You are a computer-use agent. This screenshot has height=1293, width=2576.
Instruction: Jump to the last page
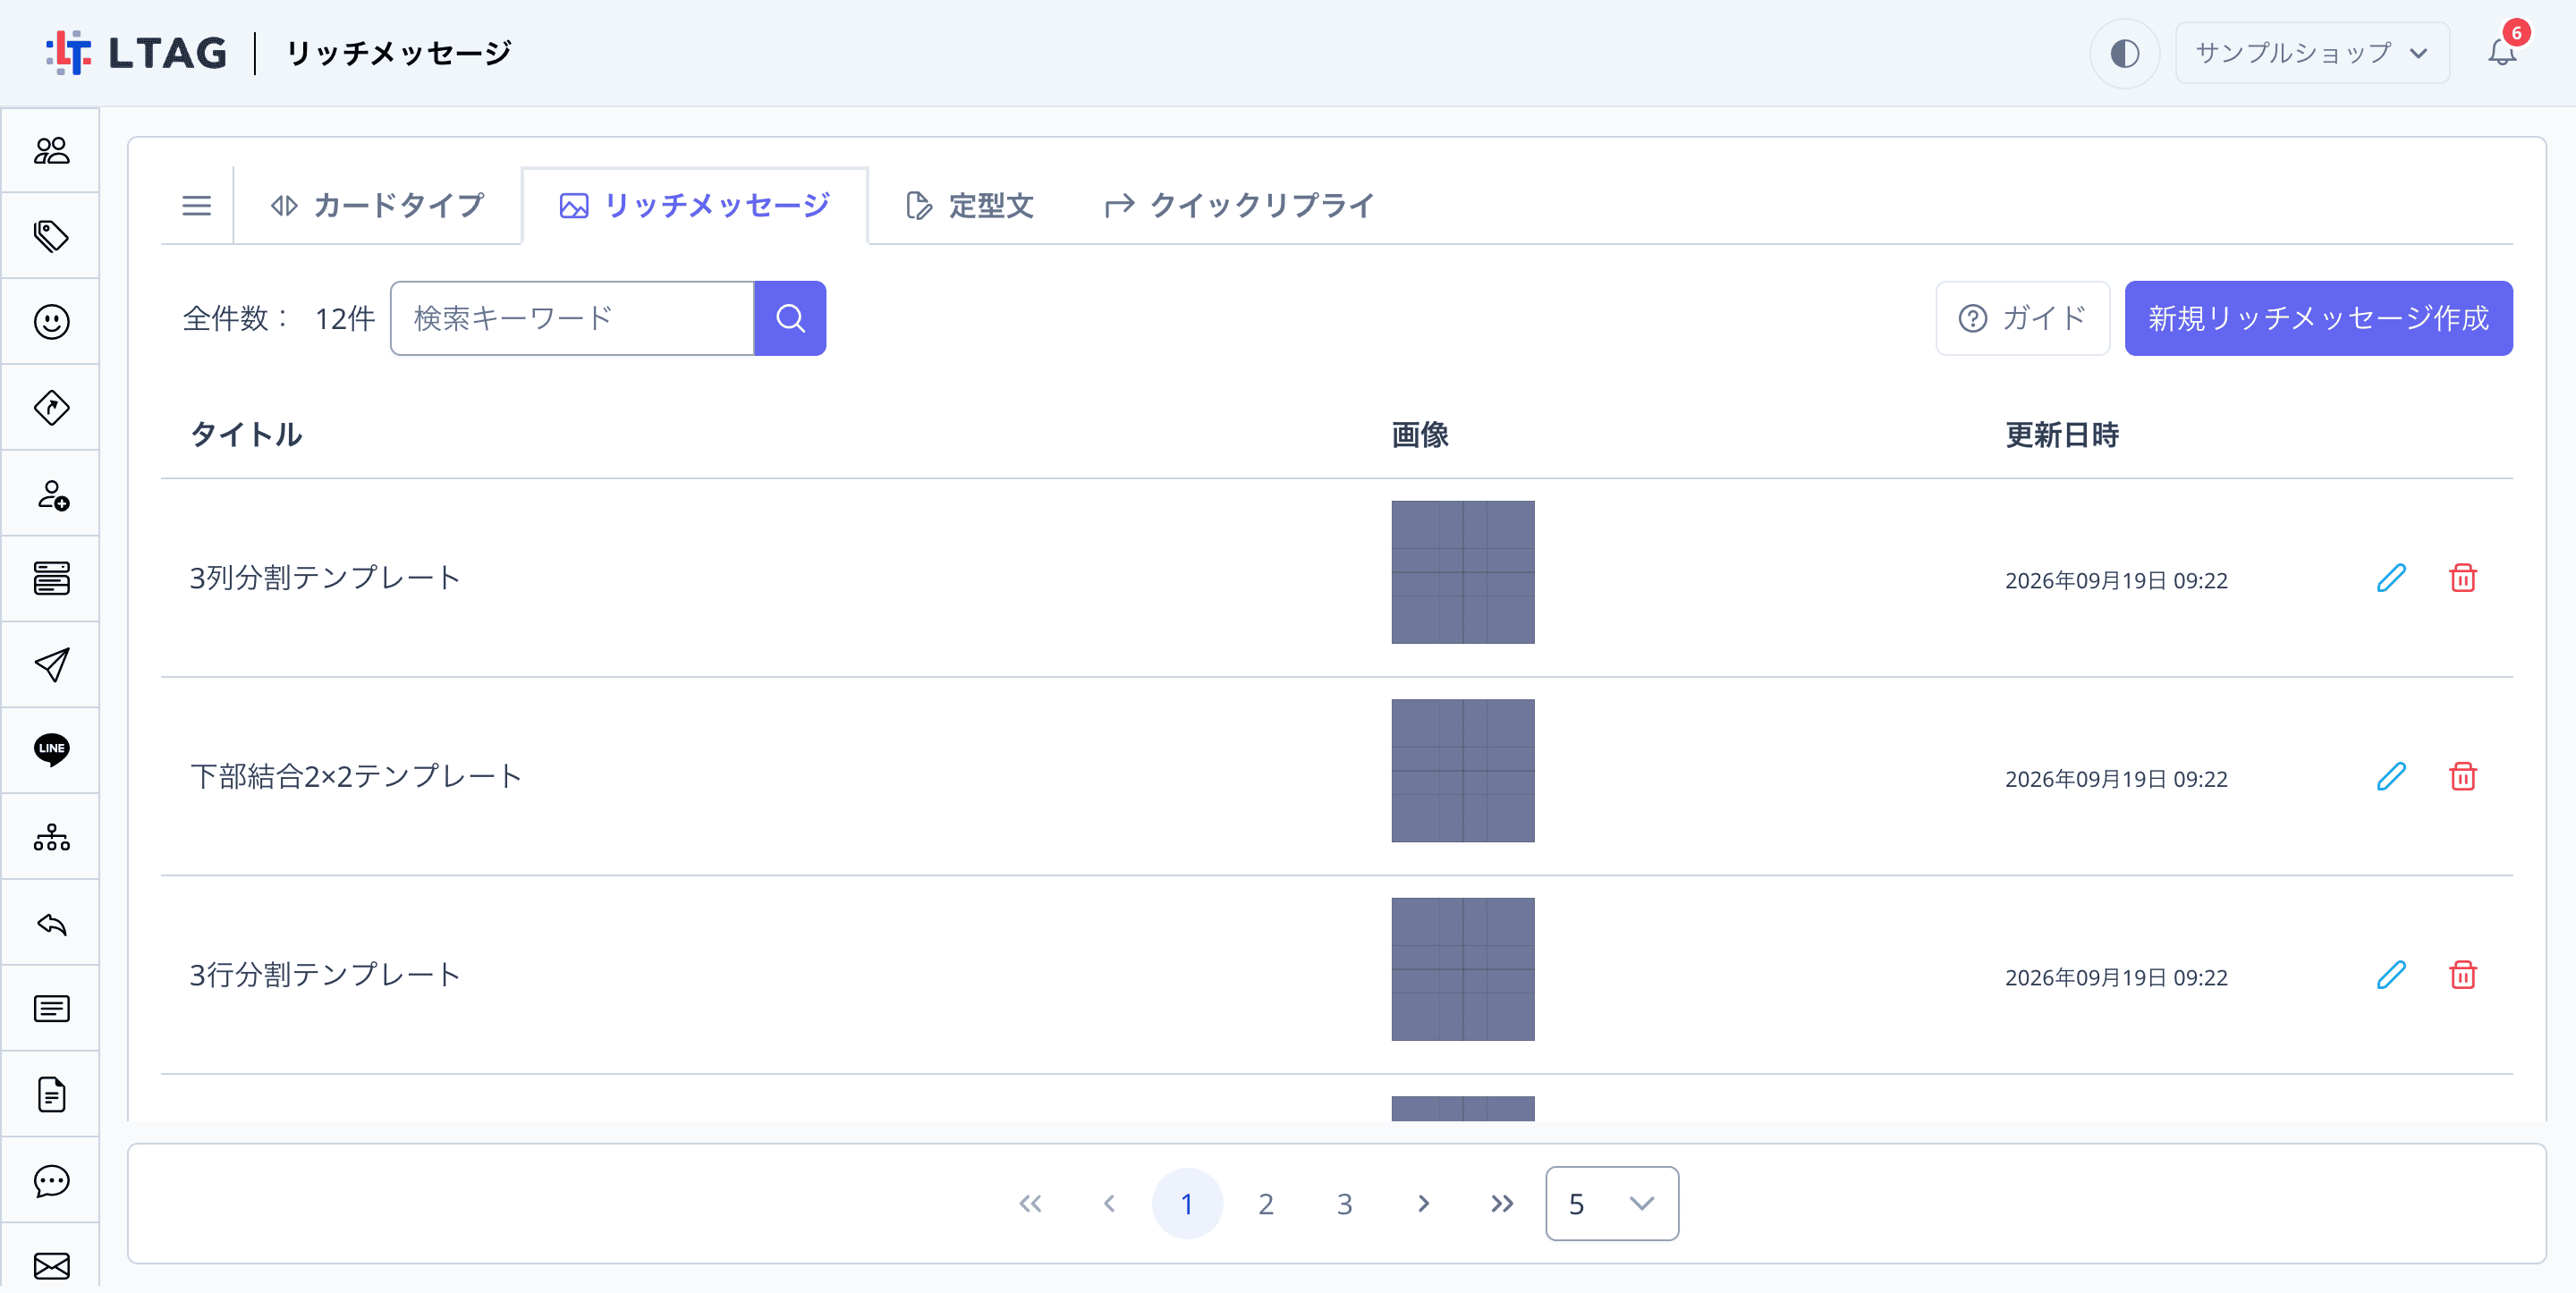click(1502, 1204)
